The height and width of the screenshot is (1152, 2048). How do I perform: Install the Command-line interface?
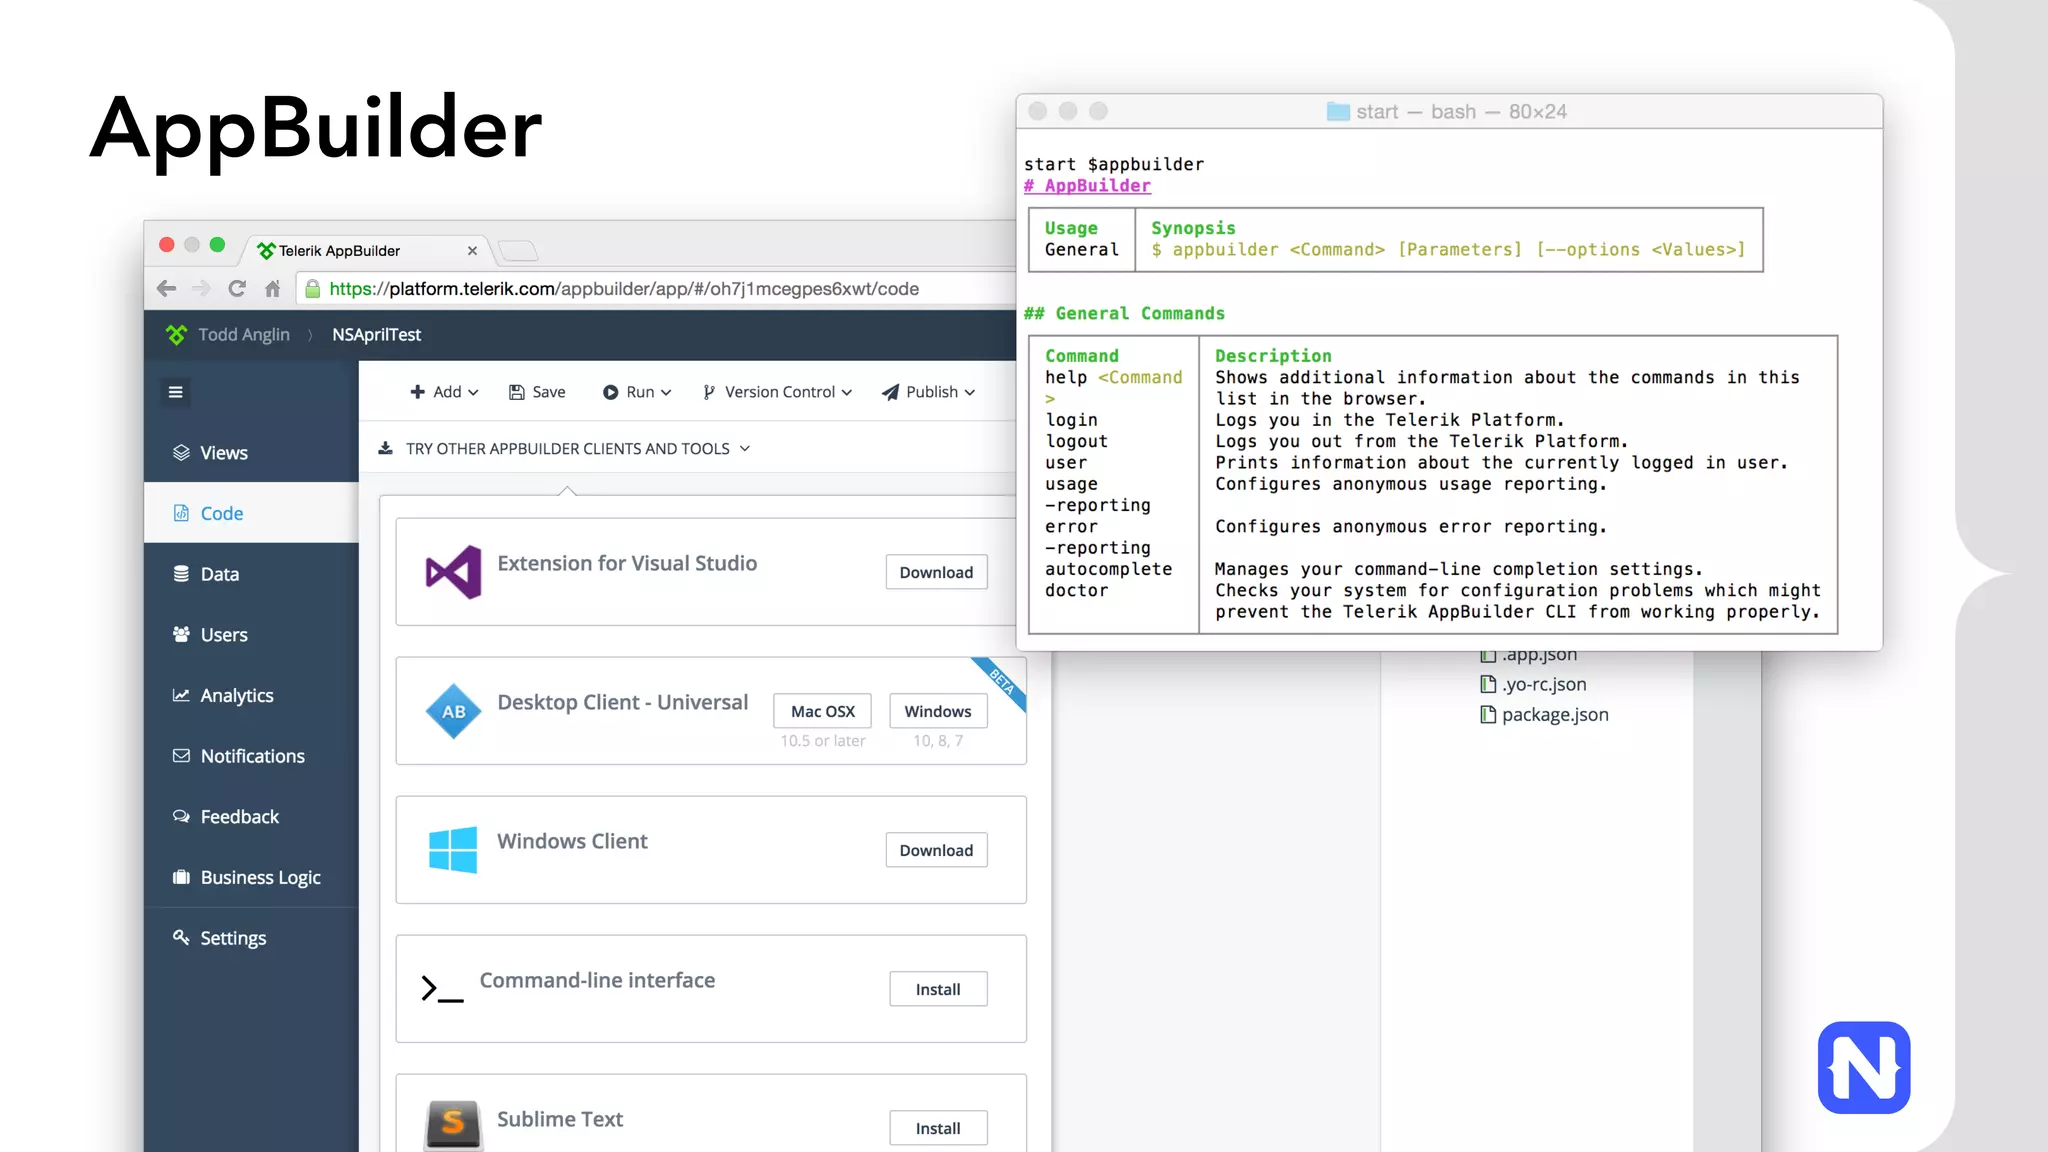tap(938, 989)
